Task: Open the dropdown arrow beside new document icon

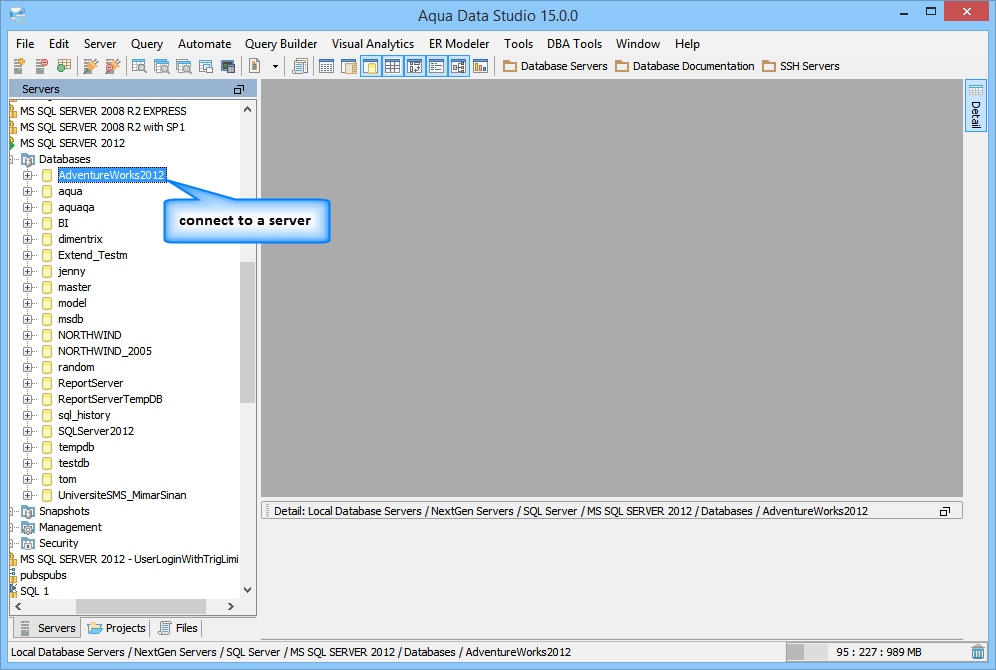Action: coord(275,66)
